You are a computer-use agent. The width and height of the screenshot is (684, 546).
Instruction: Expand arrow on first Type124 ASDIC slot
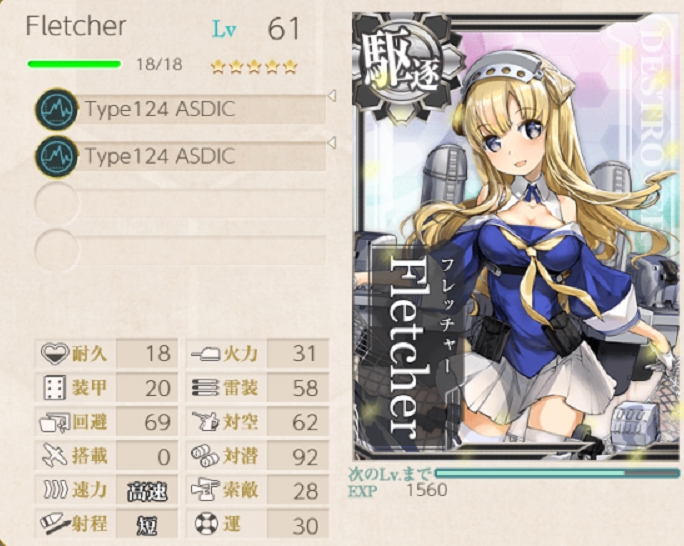332,96
